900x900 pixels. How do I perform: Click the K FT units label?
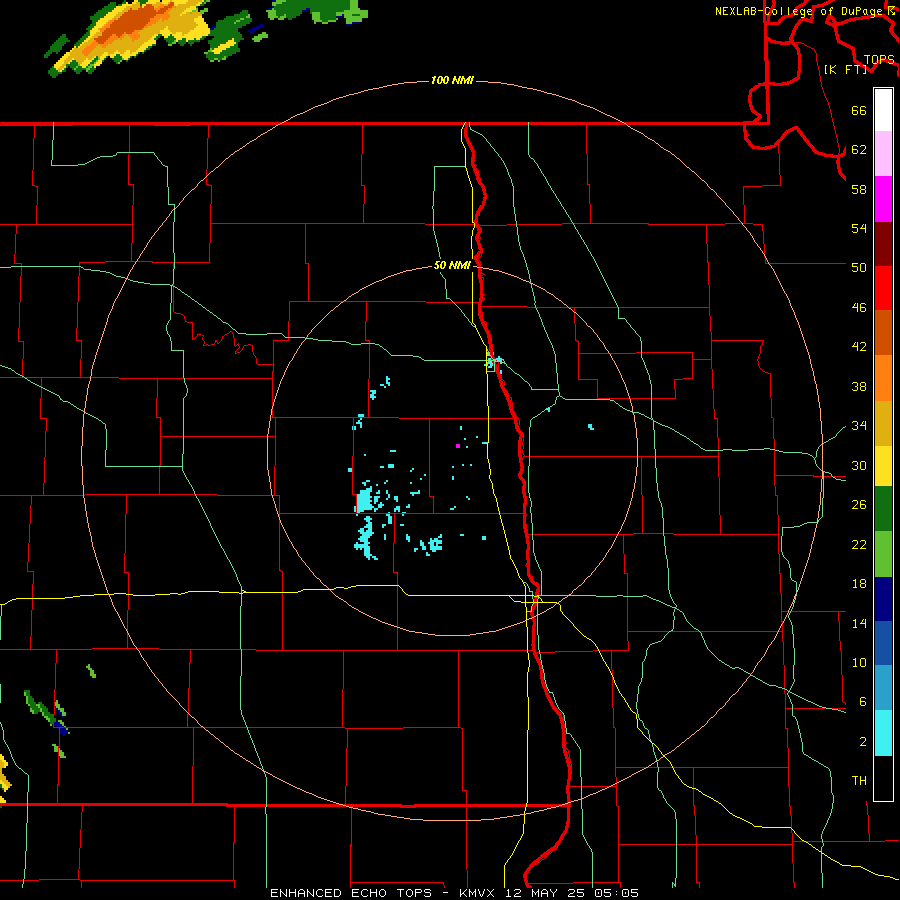pyautogui.click(x=845, y=69)
